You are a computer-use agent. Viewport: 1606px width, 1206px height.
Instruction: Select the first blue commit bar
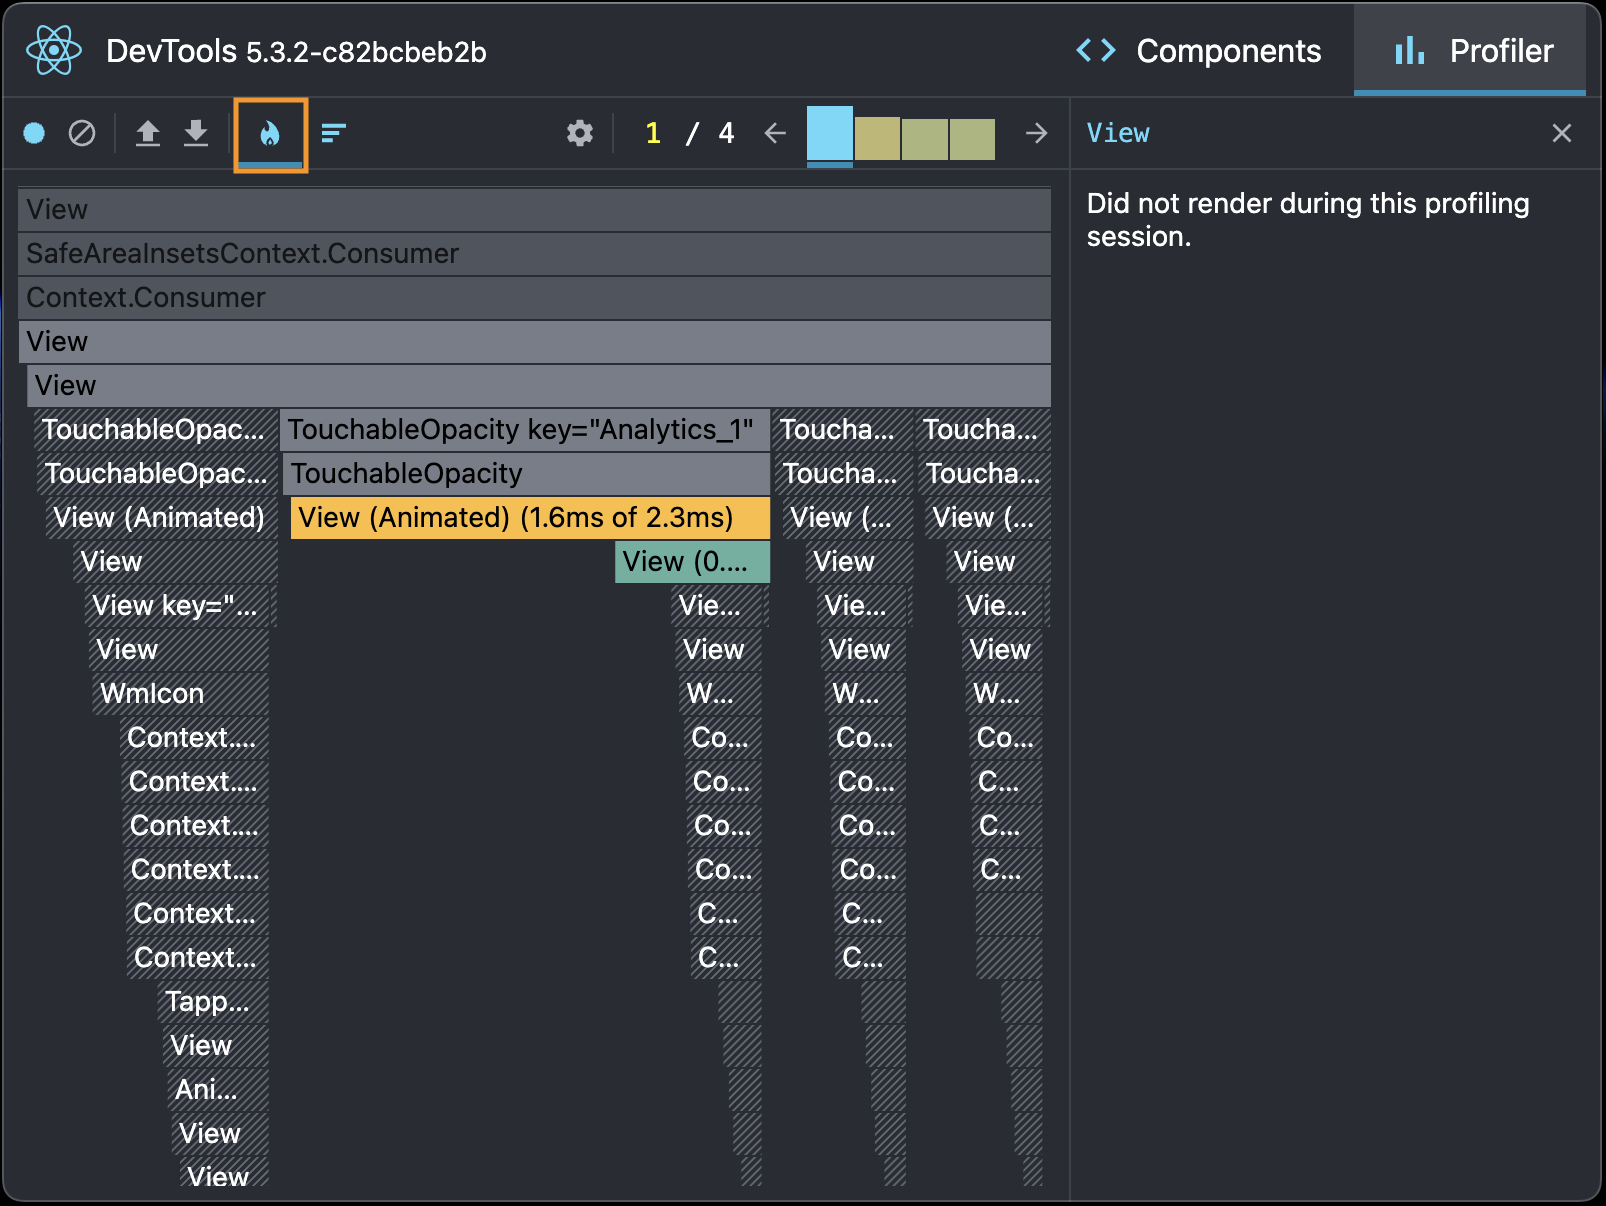pos(829,134)
